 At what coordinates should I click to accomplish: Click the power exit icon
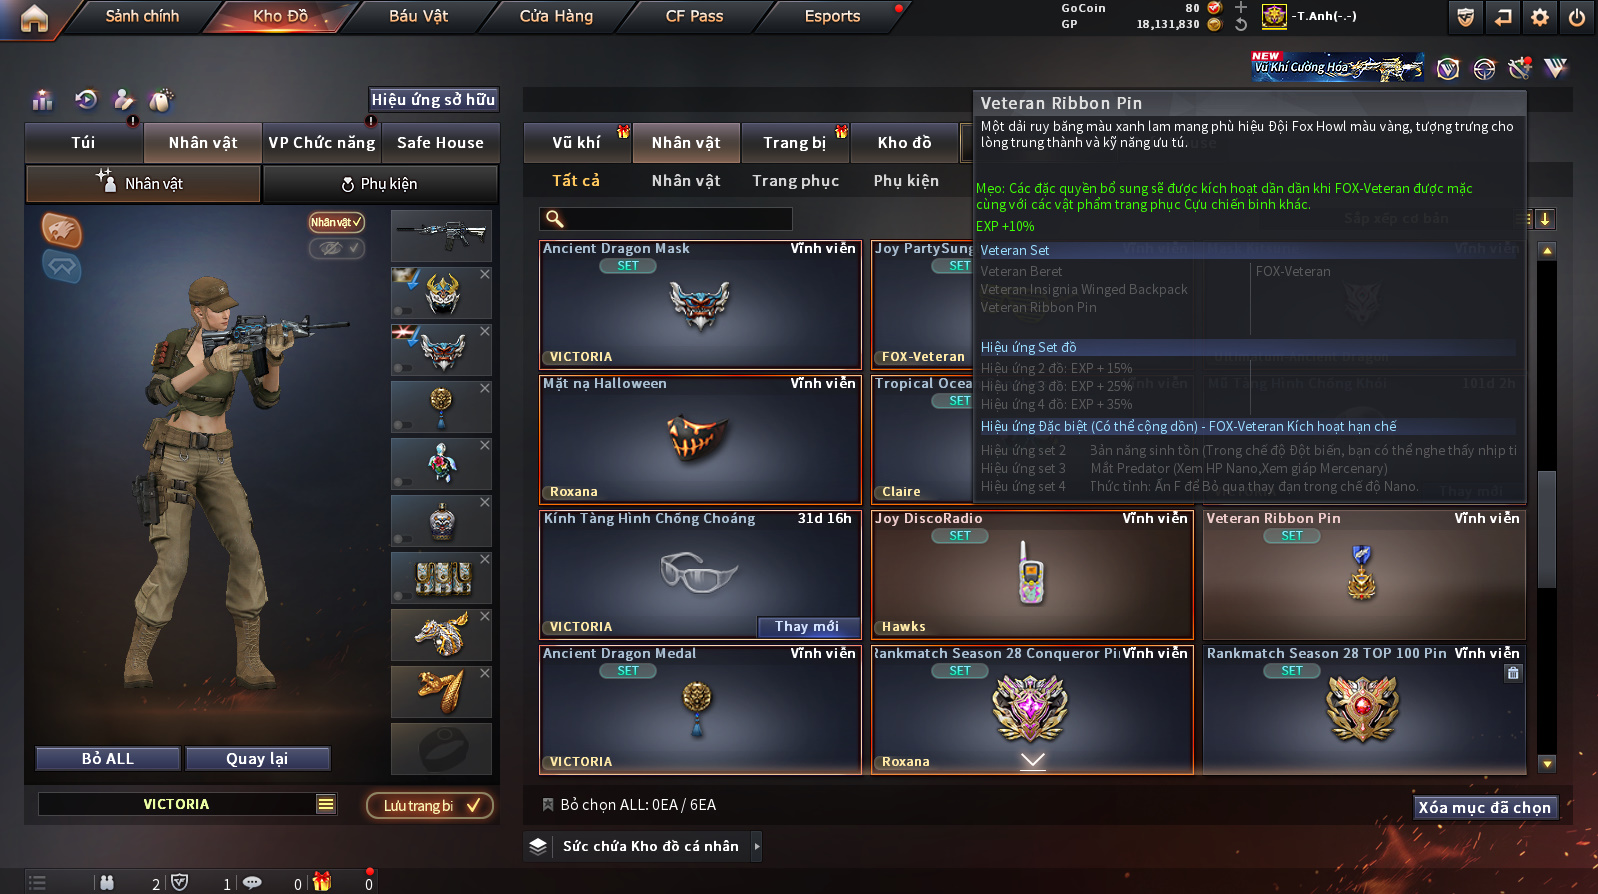[1577, 17]
